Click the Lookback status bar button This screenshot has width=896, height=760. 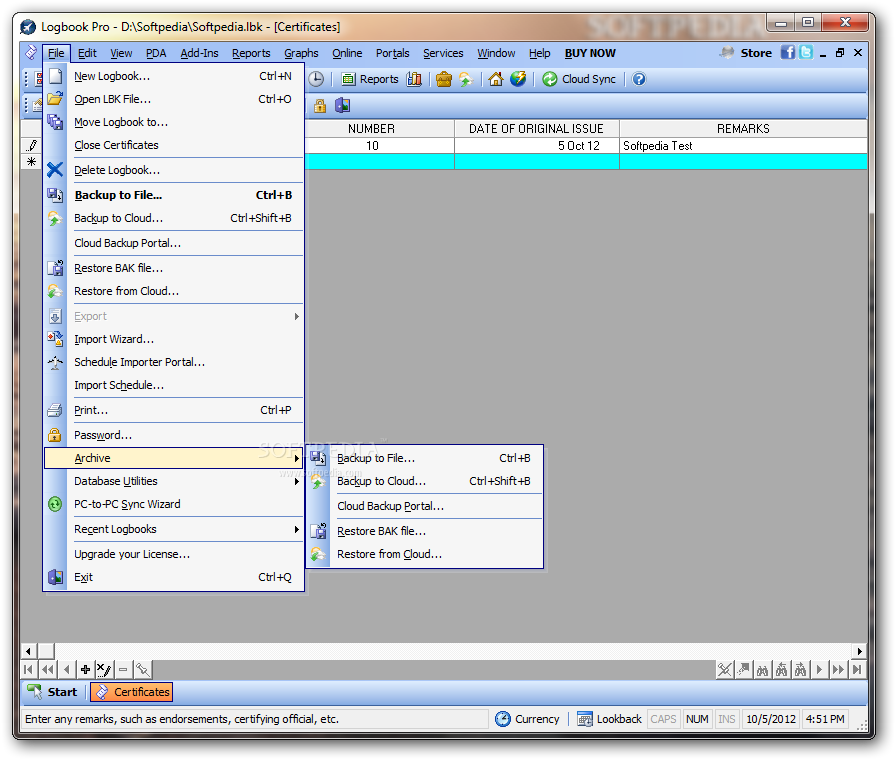[x=609, y=719]
